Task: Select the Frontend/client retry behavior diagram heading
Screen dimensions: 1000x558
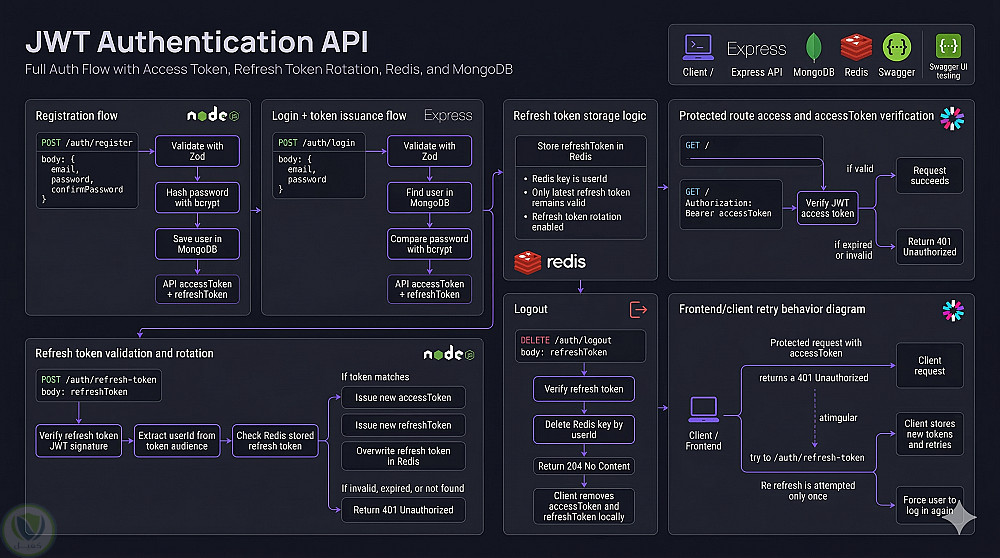Action: point(772,309)
